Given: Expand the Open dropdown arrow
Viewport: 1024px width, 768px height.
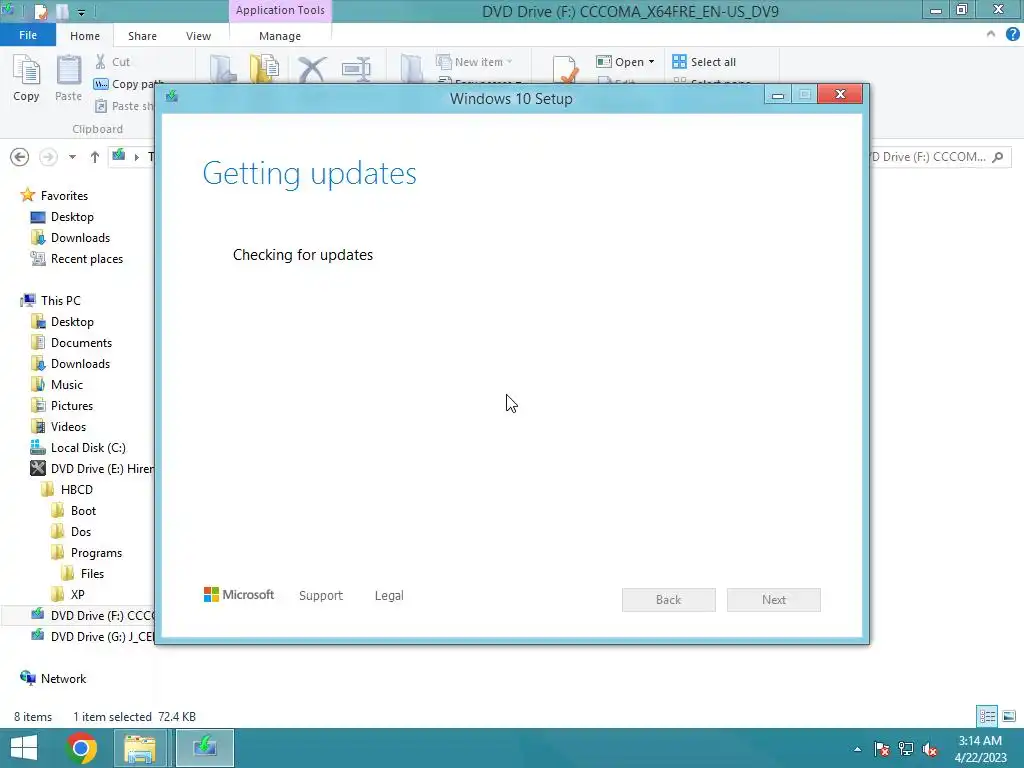Looking at the screenshot, I should coord(651,62).
